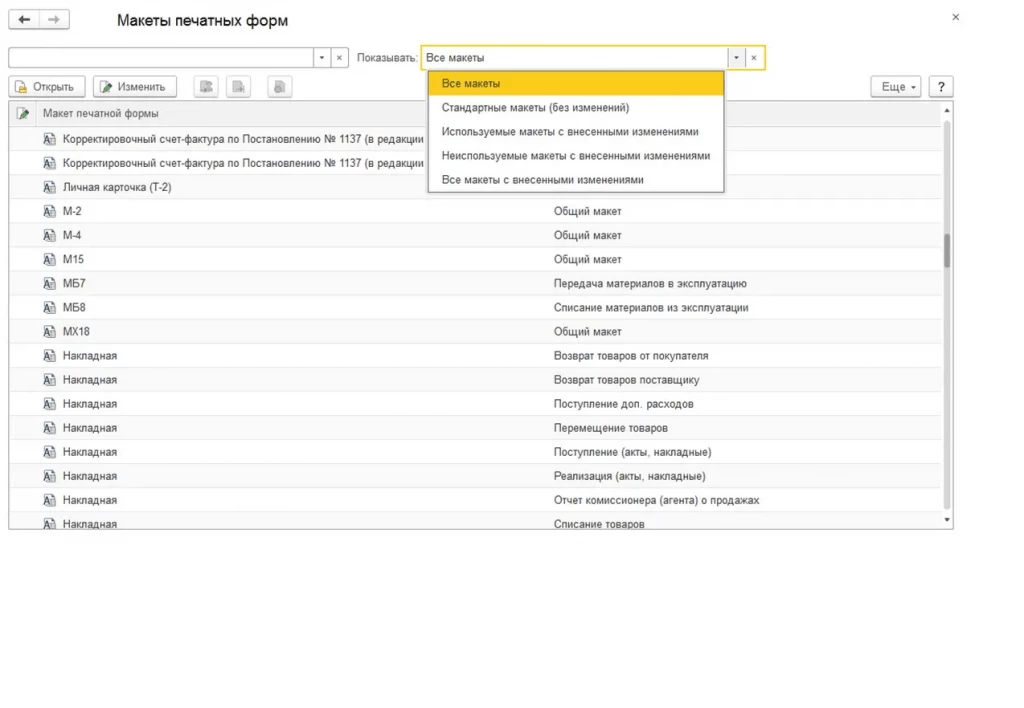Clear the search field with its × icon
The width and height of the screenshot is (1024, 708).
point(339,57)
